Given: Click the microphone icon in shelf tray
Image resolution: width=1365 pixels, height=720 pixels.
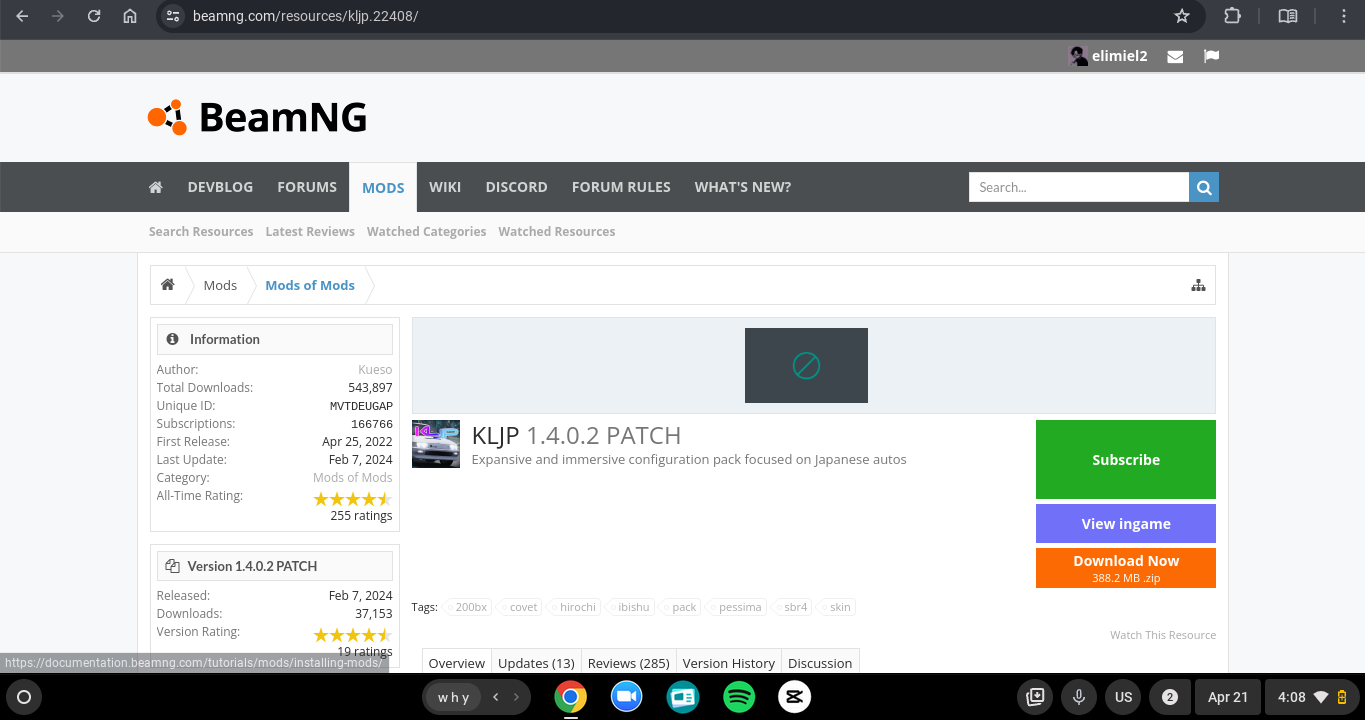Looking at the screenshot, I should pos(1080,697).
